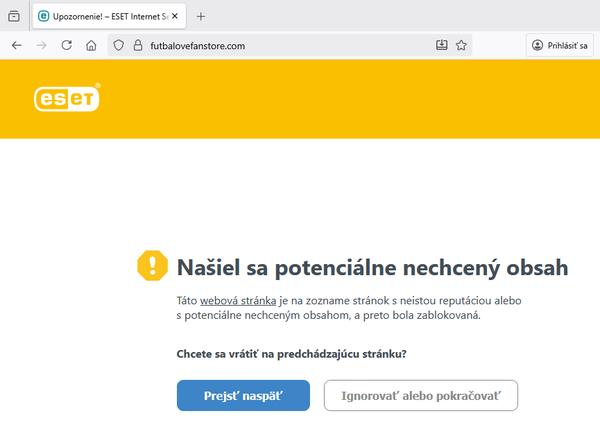Open tracking protection shield icon
Viewport: 600px width, 427px height.
pos(117,45)
